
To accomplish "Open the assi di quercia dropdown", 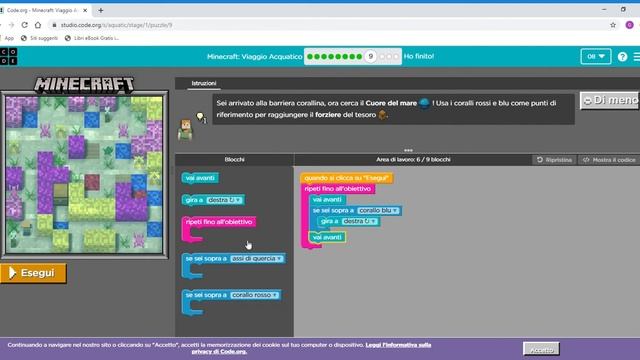I will click(257, 258).
